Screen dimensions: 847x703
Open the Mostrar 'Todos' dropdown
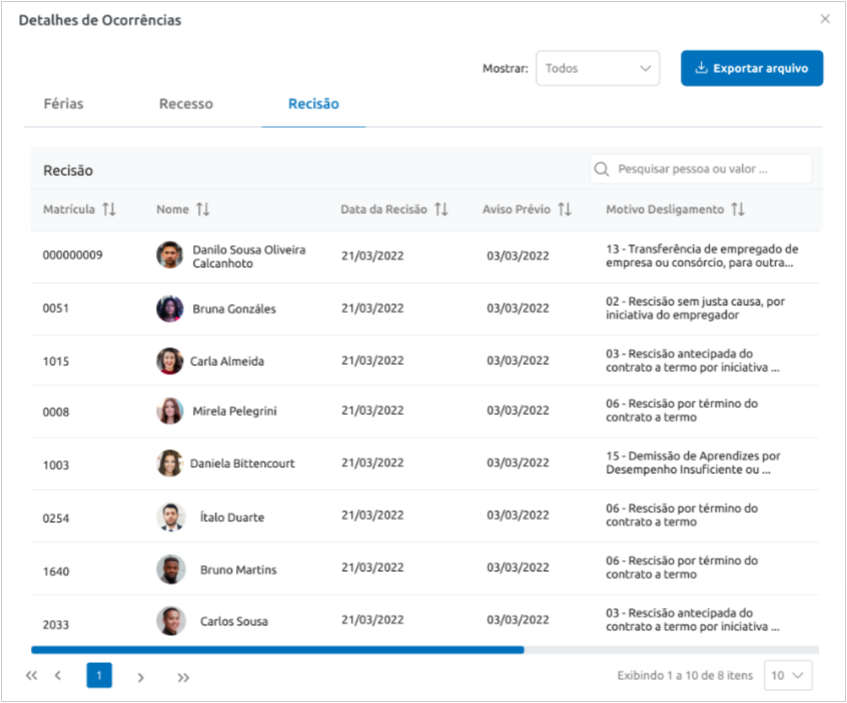click(x=597, y=68)
